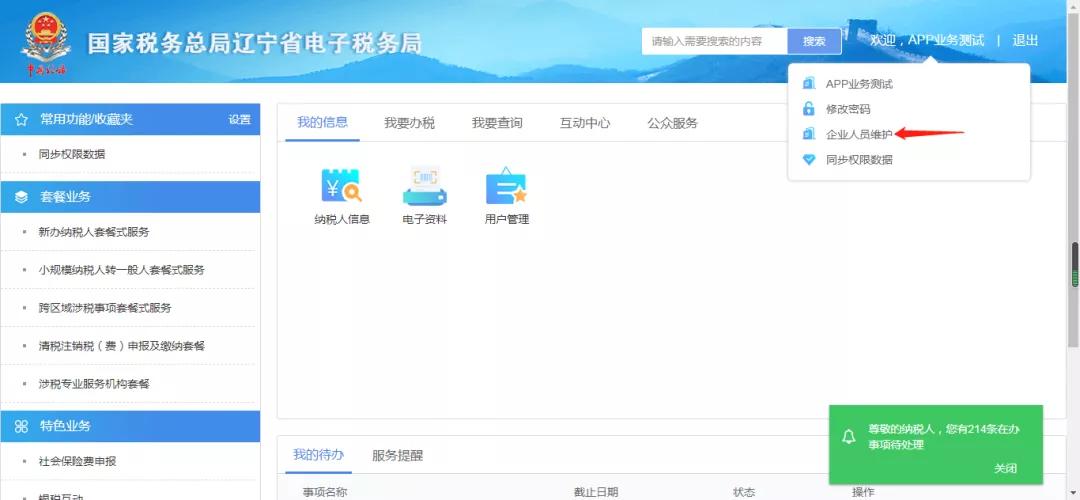Select the 我的待办 tab

coord(318,455)
